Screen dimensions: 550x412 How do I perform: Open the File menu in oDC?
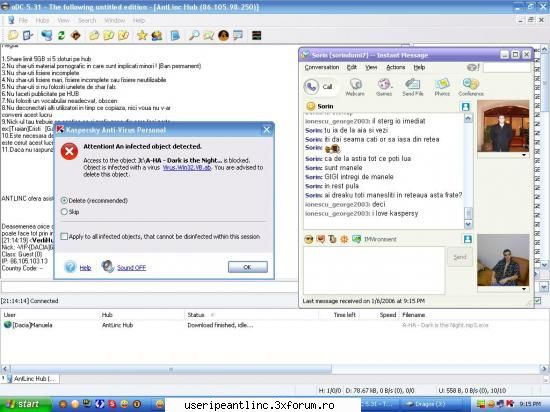tap(23, 20)
